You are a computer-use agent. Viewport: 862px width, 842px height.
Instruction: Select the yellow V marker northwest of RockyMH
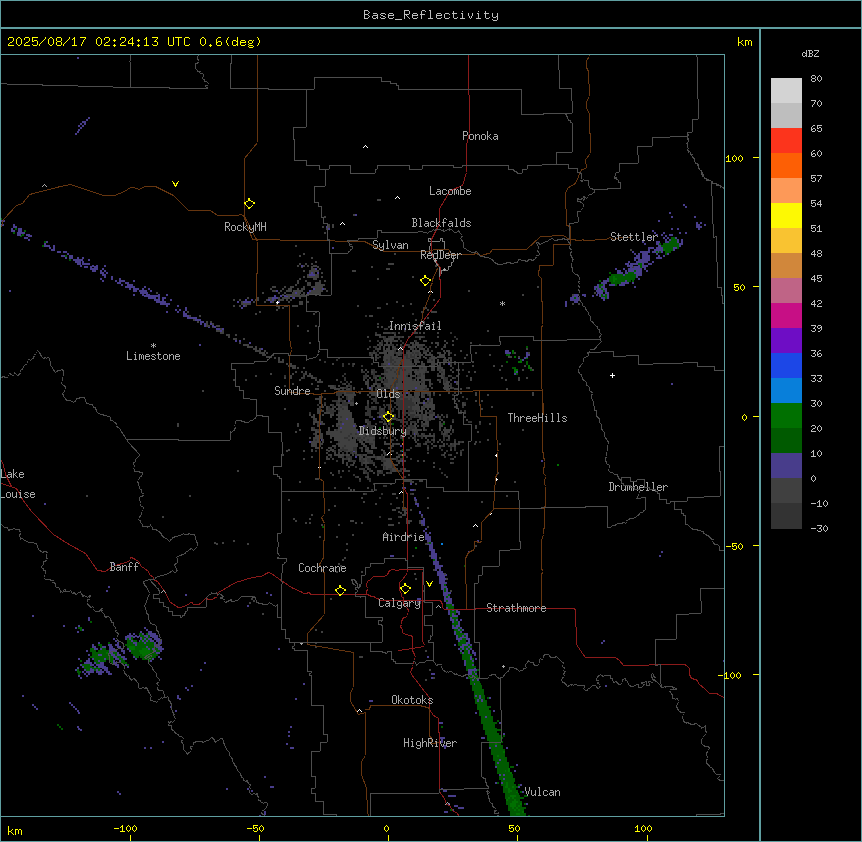(x=175, y=184)
